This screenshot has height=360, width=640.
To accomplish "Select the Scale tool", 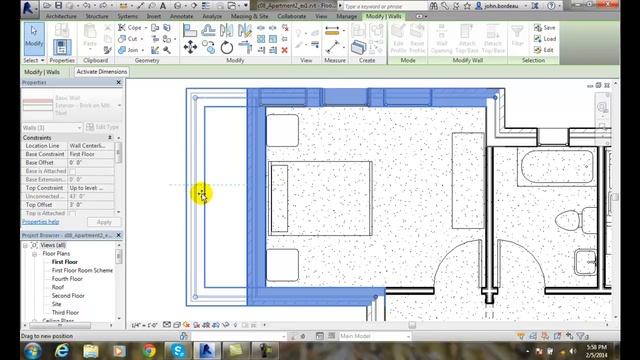I will [x=273, y=39].
